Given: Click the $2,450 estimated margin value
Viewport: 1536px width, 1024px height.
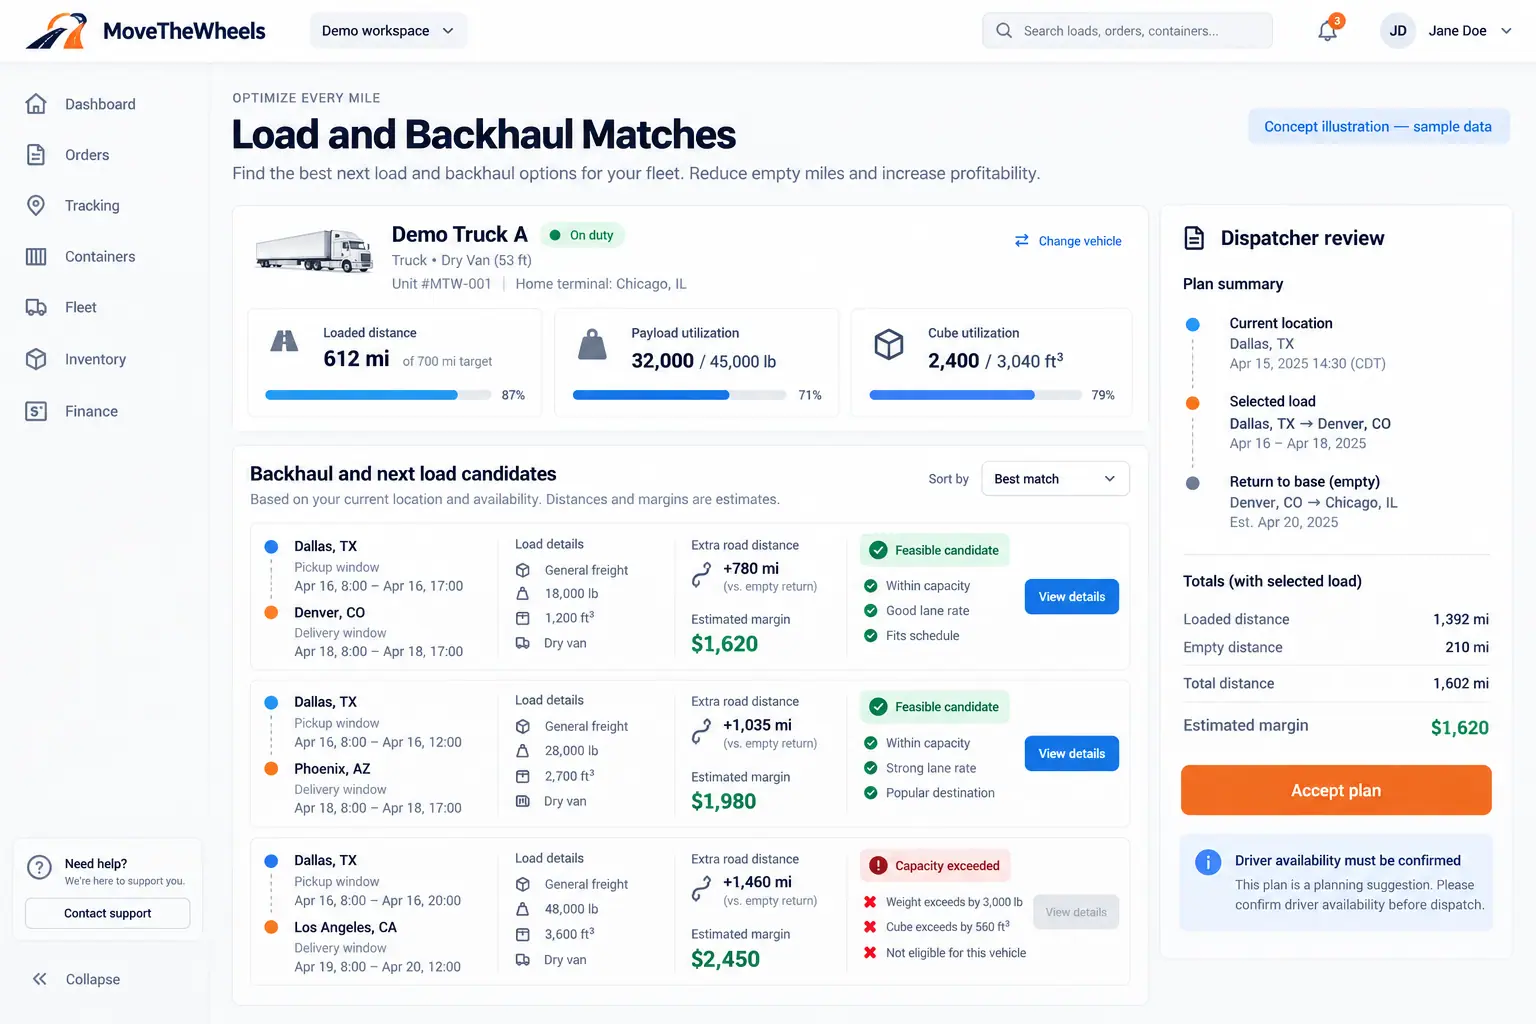Looking at the screenshot, I should pos(726,960).
